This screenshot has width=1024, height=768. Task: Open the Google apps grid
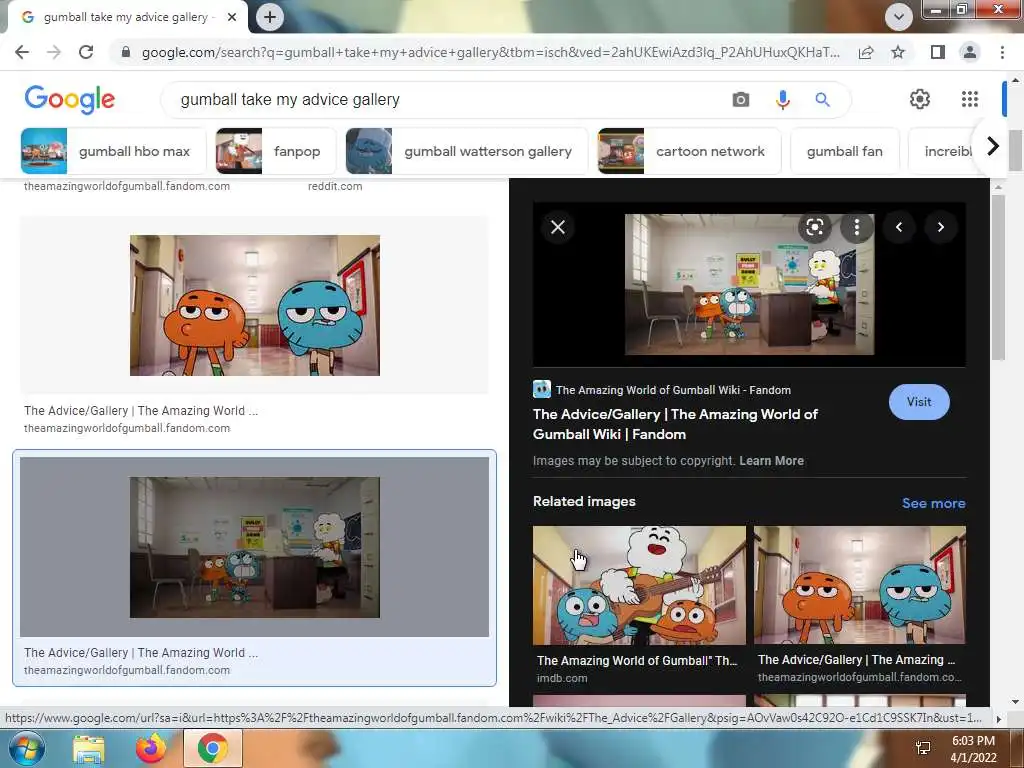click(970, 99)
